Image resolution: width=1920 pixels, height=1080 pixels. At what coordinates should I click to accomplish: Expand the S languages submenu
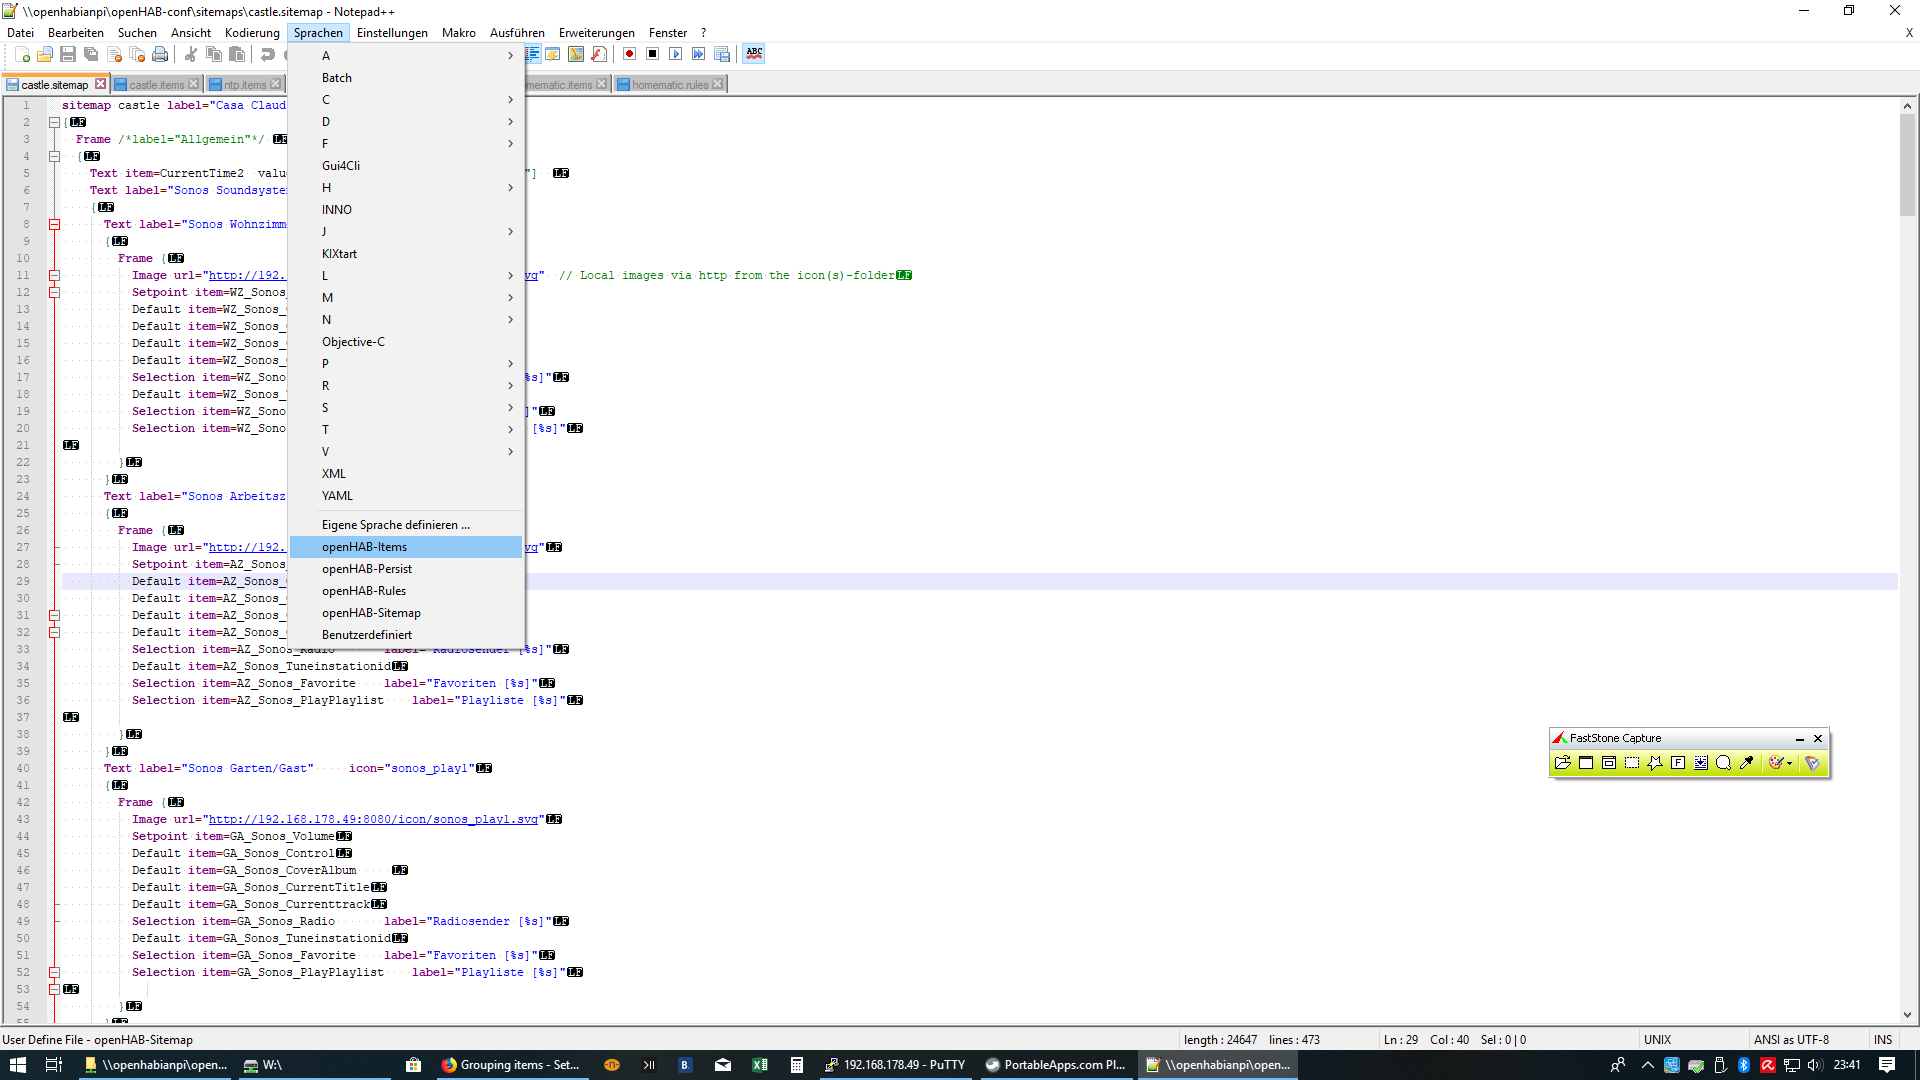coord(406,408)
